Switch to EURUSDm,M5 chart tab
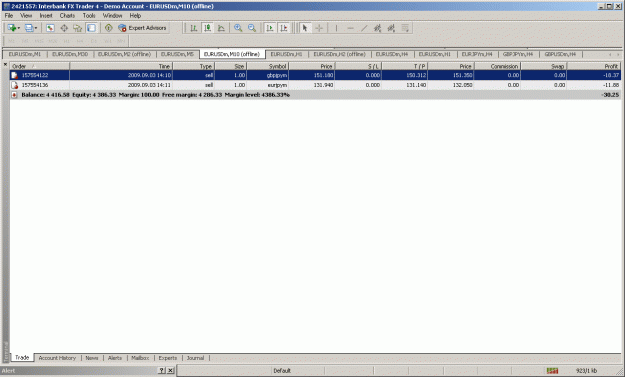 [x=177, y=54]
